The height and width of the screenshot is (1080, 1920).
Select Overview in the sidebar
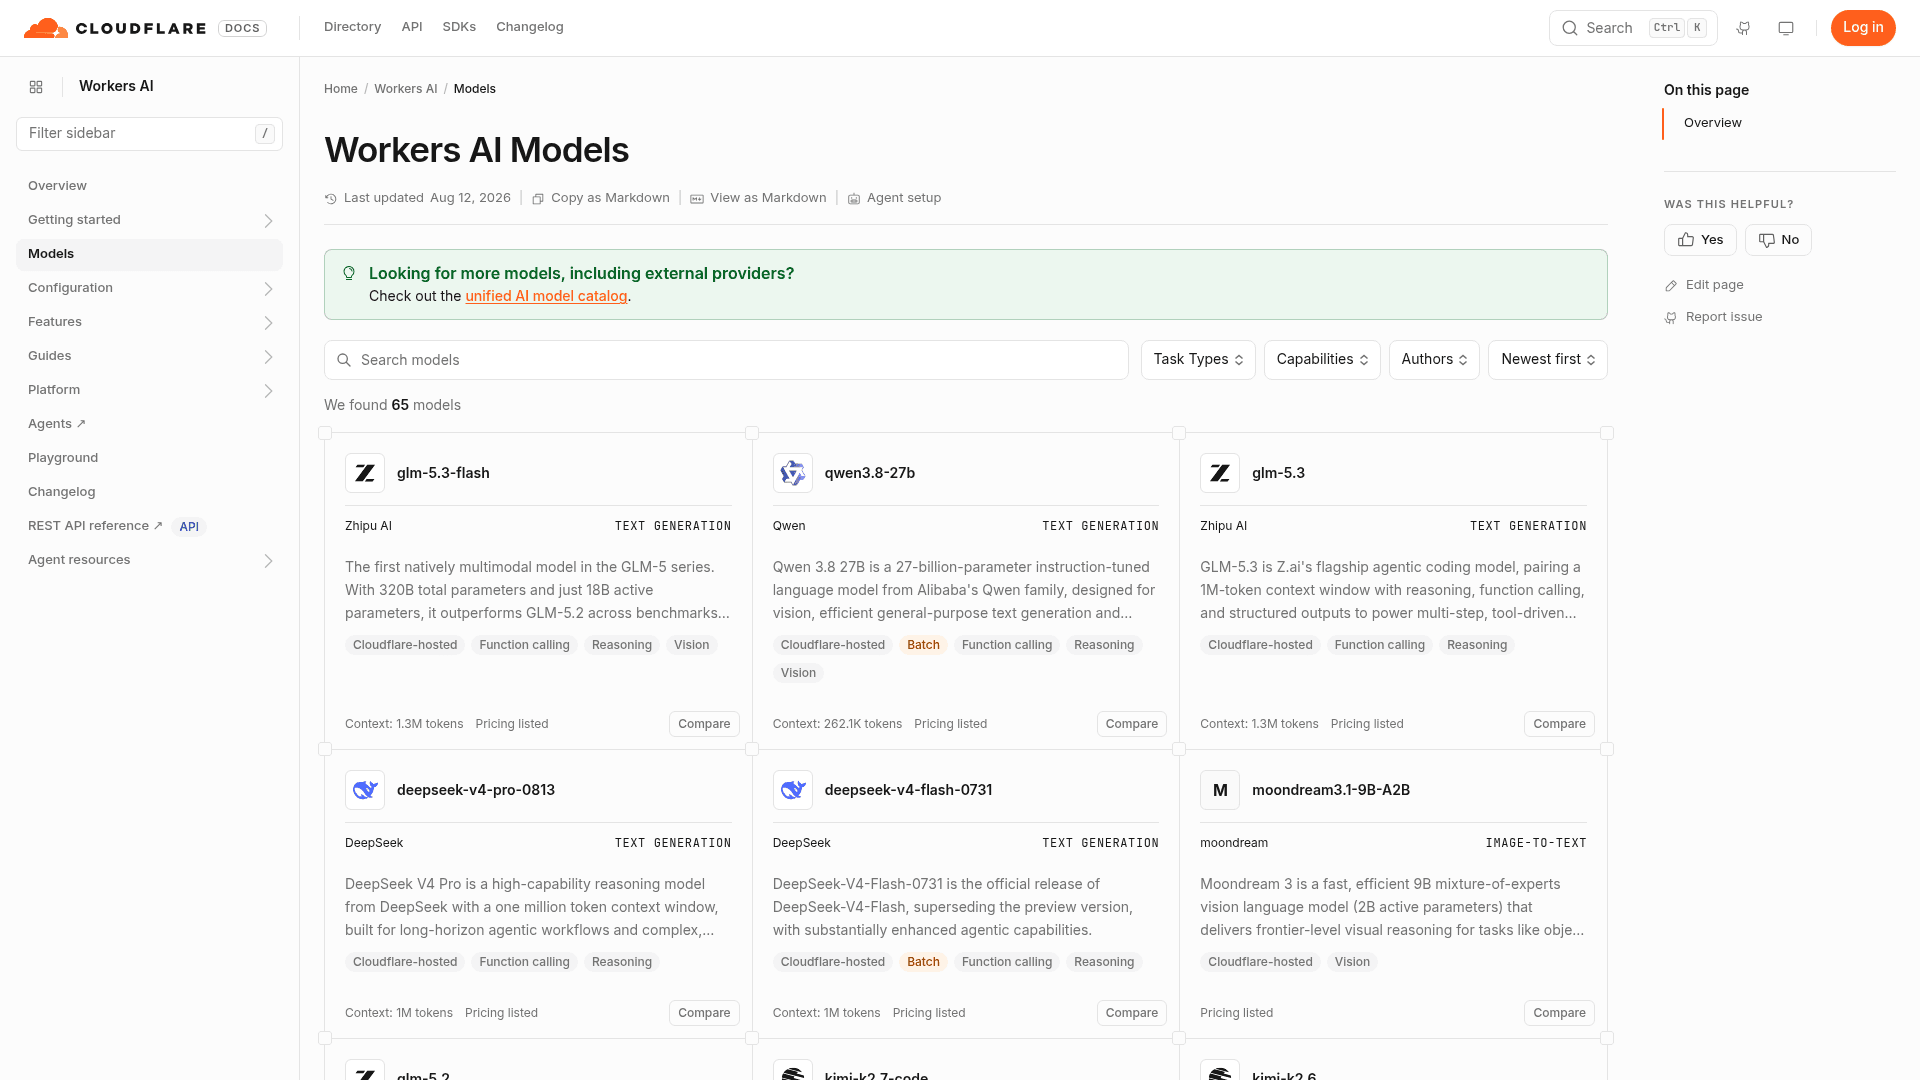(x=149, y=186)
